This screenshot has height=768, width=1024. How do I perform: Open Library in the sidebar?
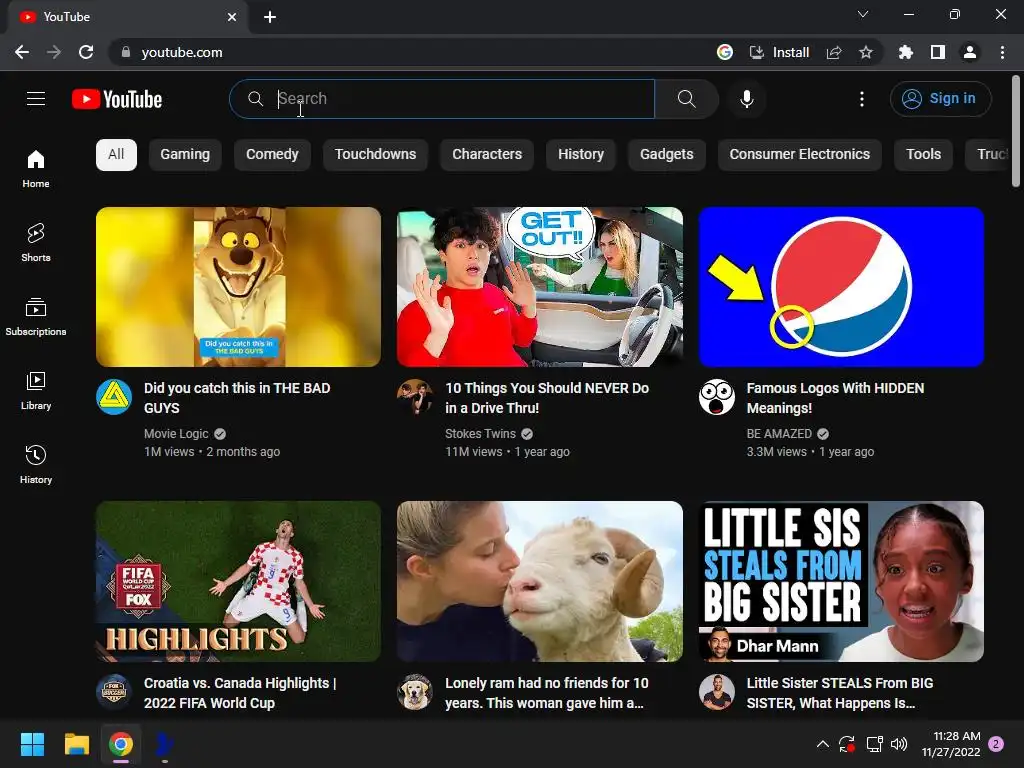tap(36, 391)
